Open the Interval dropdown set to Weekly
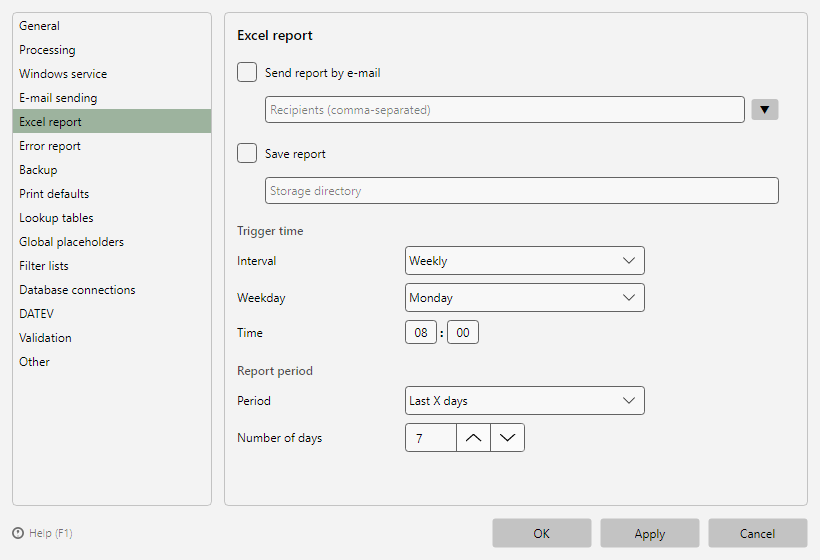The height and width of the screenshot is (560, 820). click(x=525, y=260)
